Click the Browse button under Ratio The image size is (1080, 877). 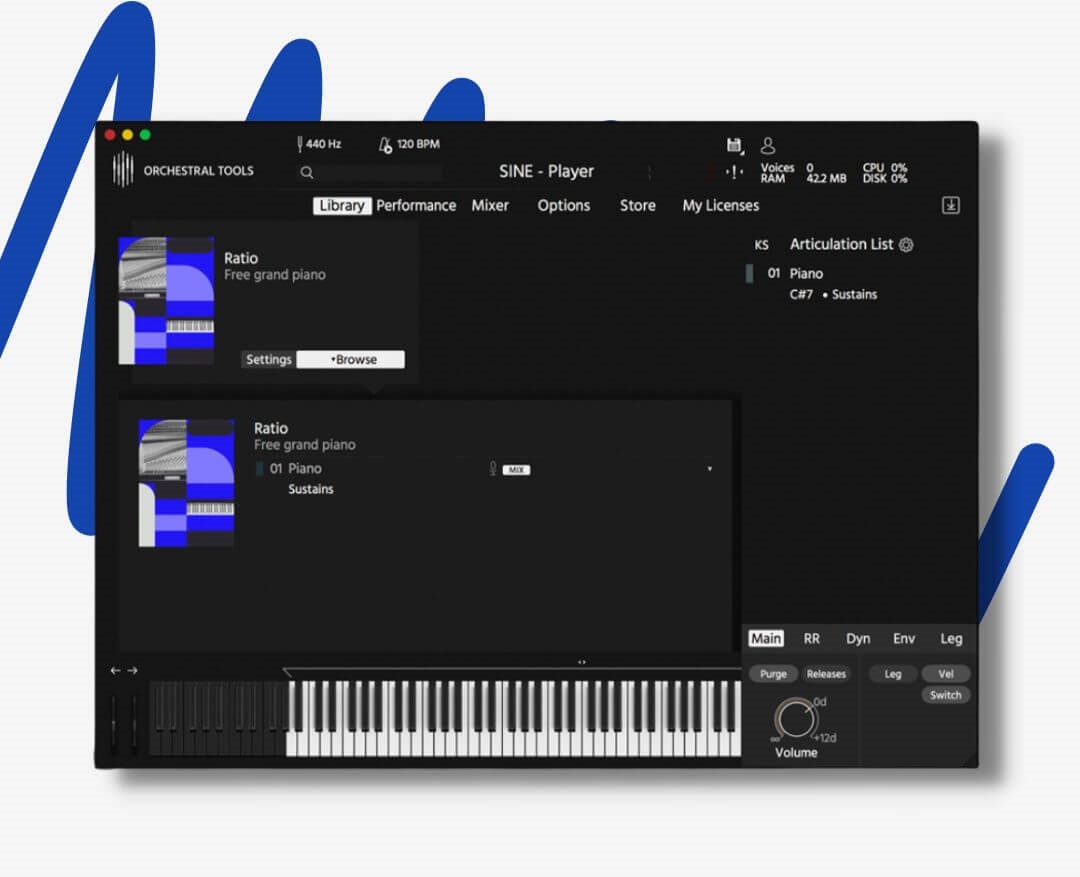[351, 360]
